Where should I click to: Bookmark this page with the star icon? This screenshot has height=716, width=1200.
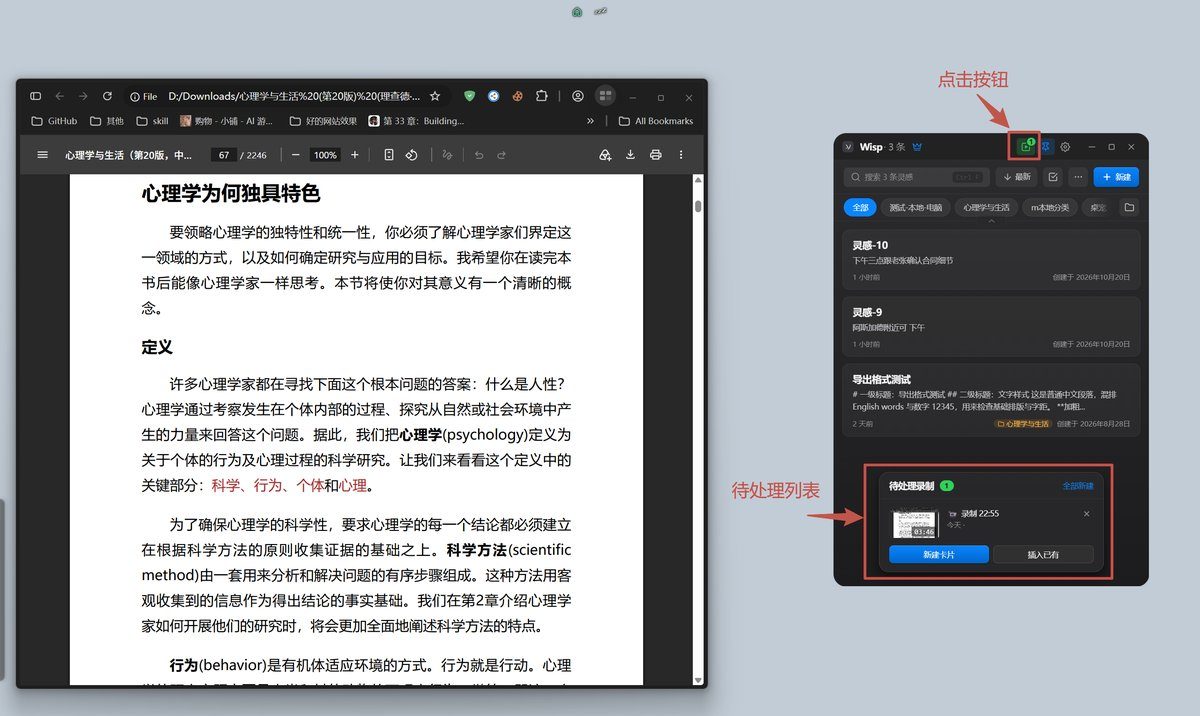435,97
